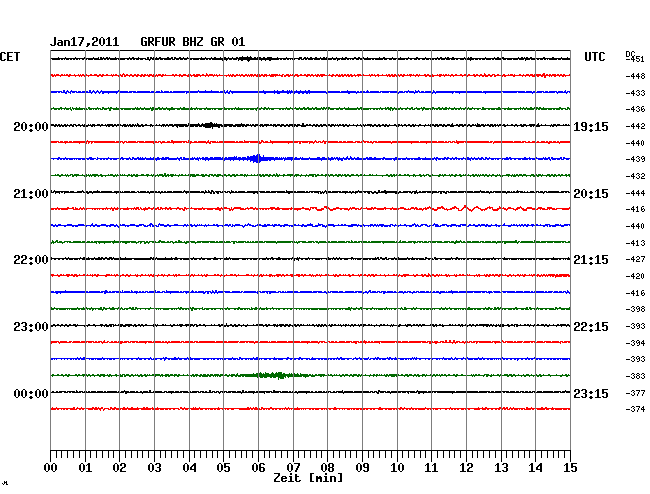The width and height of the screenshot is (650, 494).
Task: Select the 20:00 CET time label
Action: (31, 126)
